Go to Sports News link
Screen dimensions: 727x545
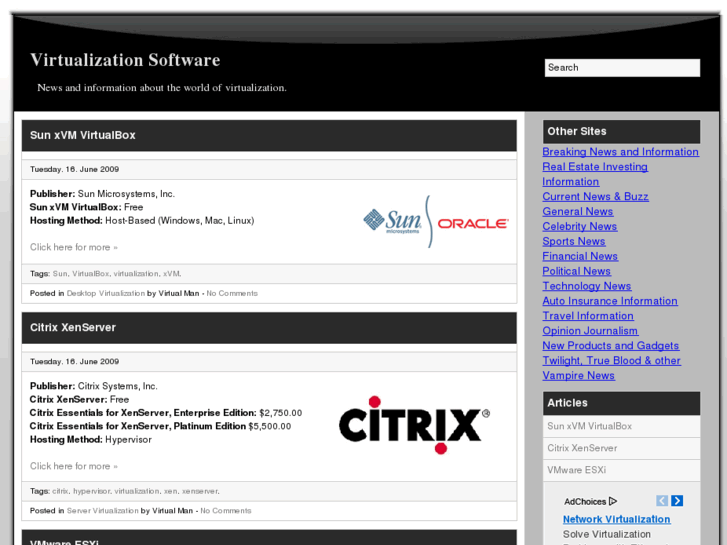click(574, 241)
